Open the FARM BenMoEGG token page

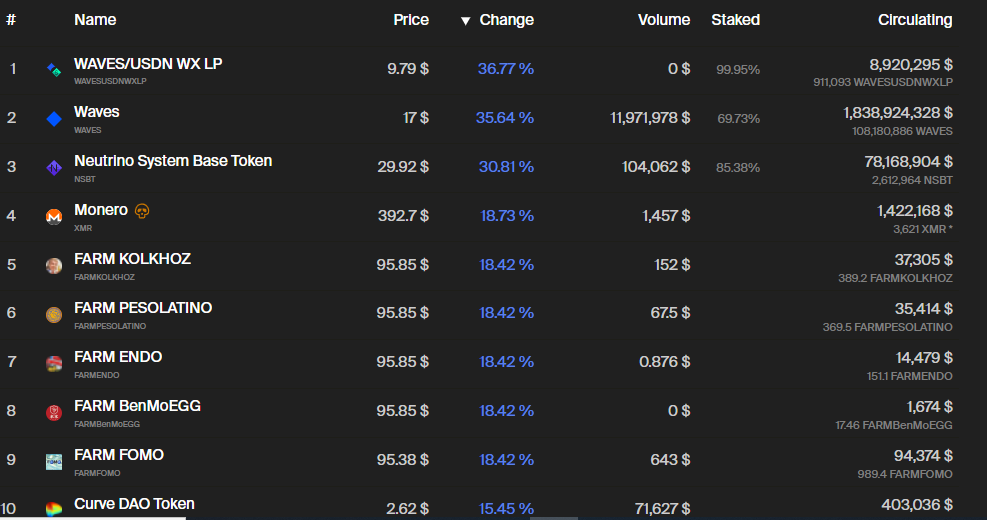click(138, 406)
